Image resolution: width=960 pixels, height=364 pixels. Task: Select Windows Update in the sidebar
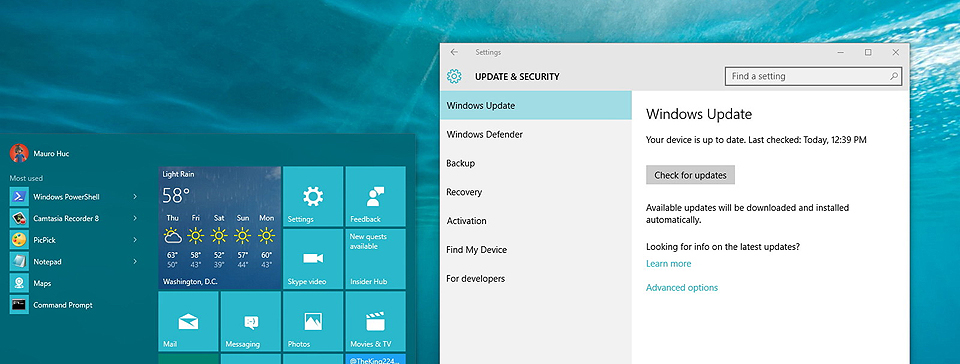point(536,105)
